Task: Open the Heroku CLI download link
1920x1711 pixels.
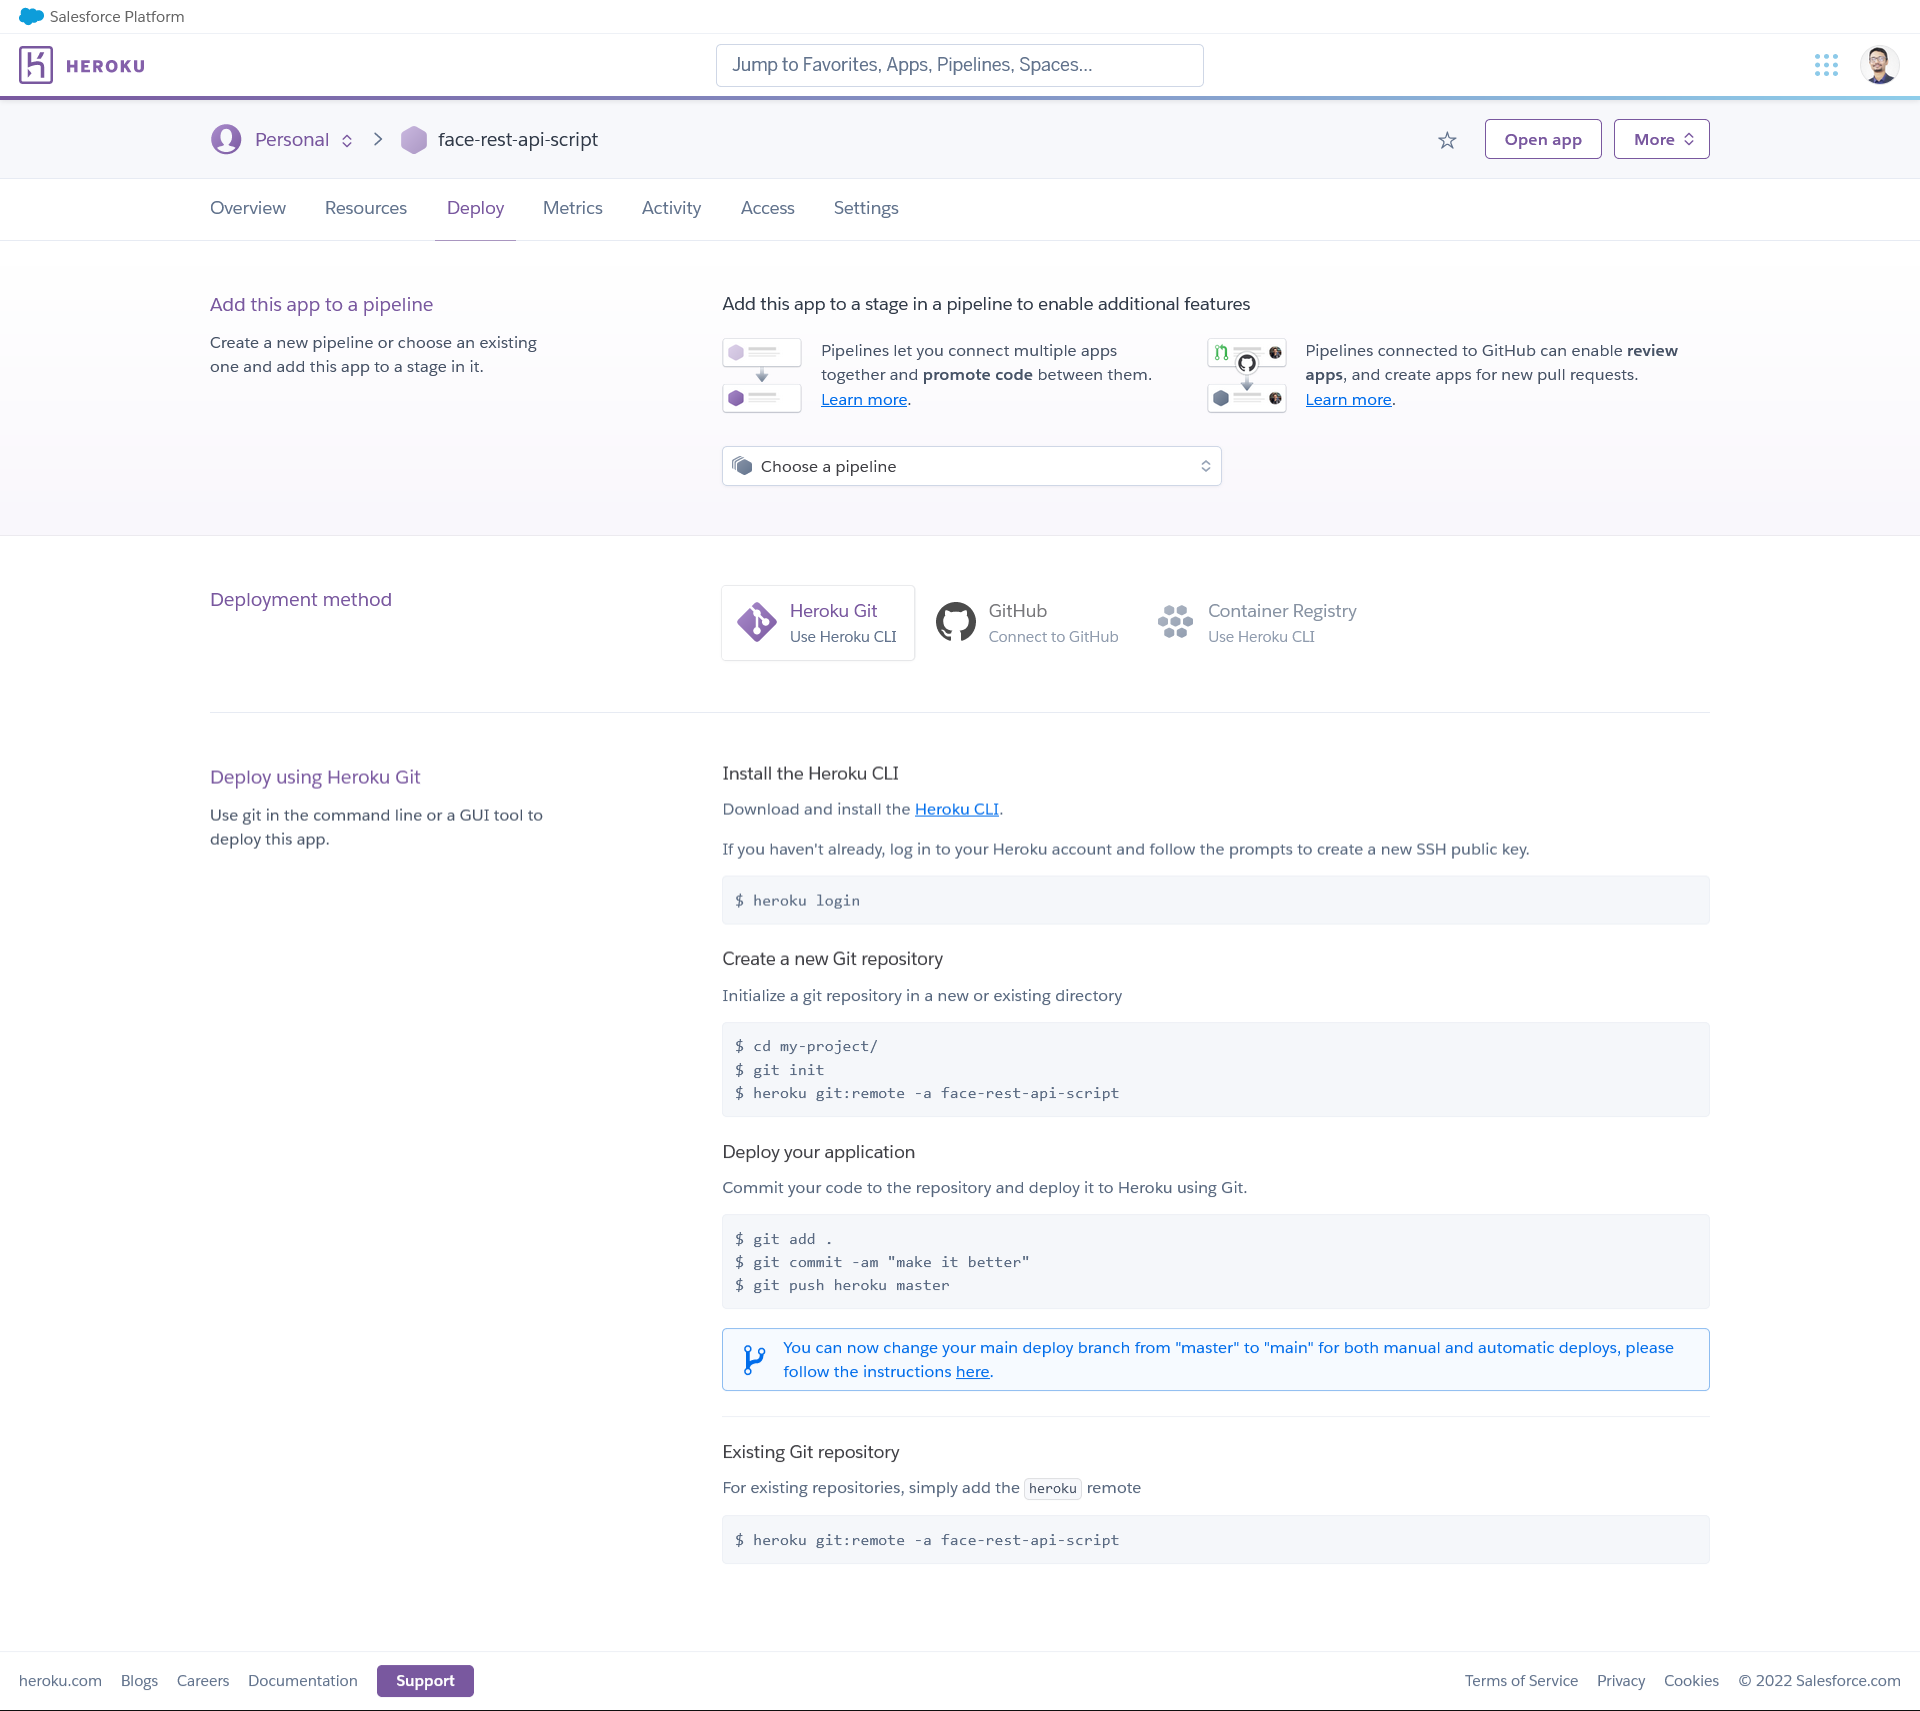Action: (x=956, y=809)
